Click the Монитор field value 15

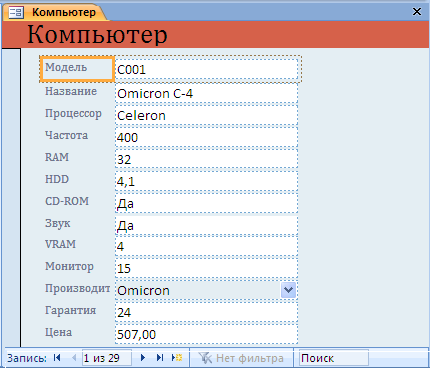(x=206, y=268)
